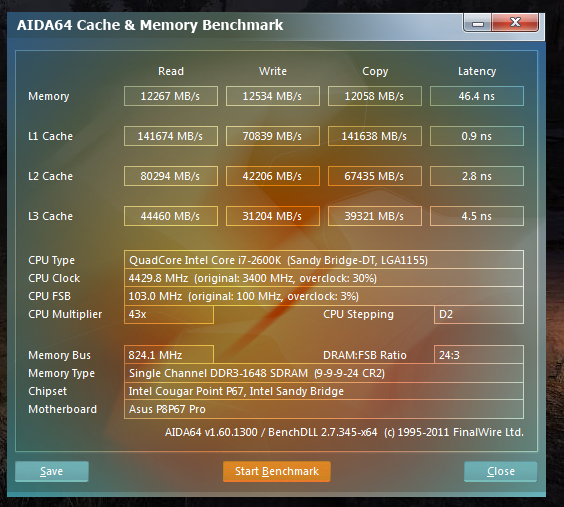Click the Memory Bus field 824.1 MHz
The image size is (564, 507).
point(169,355)
